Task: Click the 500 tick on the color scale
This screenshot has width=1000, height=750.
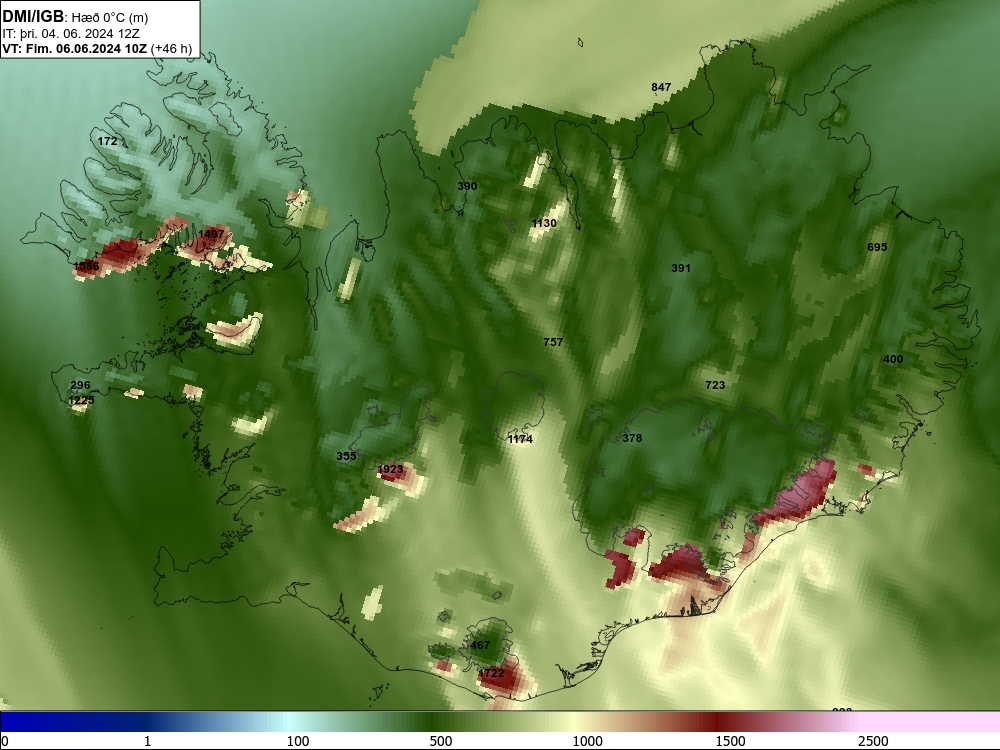Action: point(441,741)
